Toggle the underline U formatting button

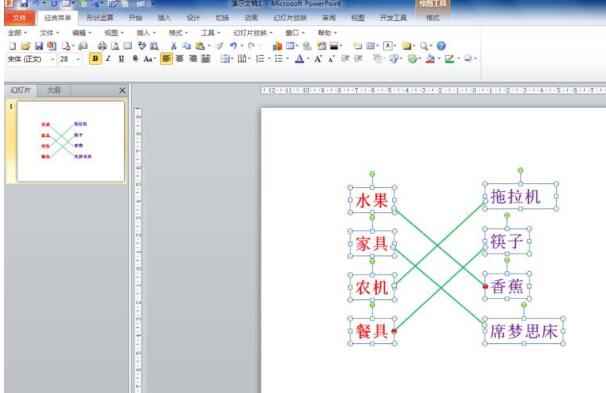coord(121,59)
